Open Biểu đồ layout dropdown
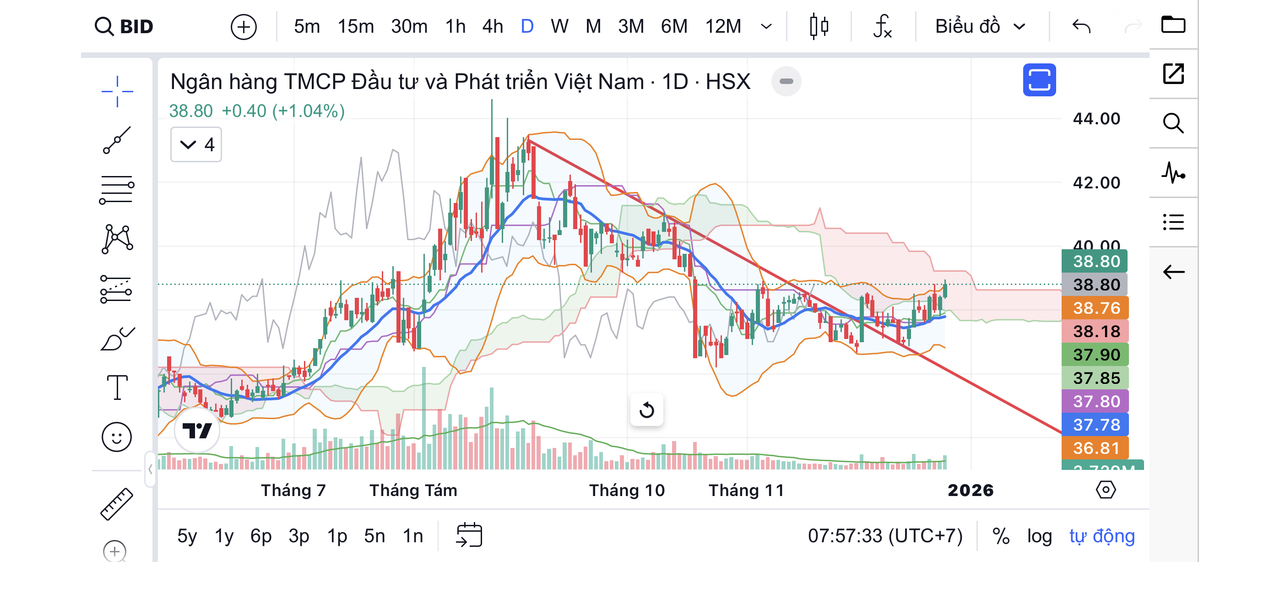The image size is (1280, 591). point(980,27)
